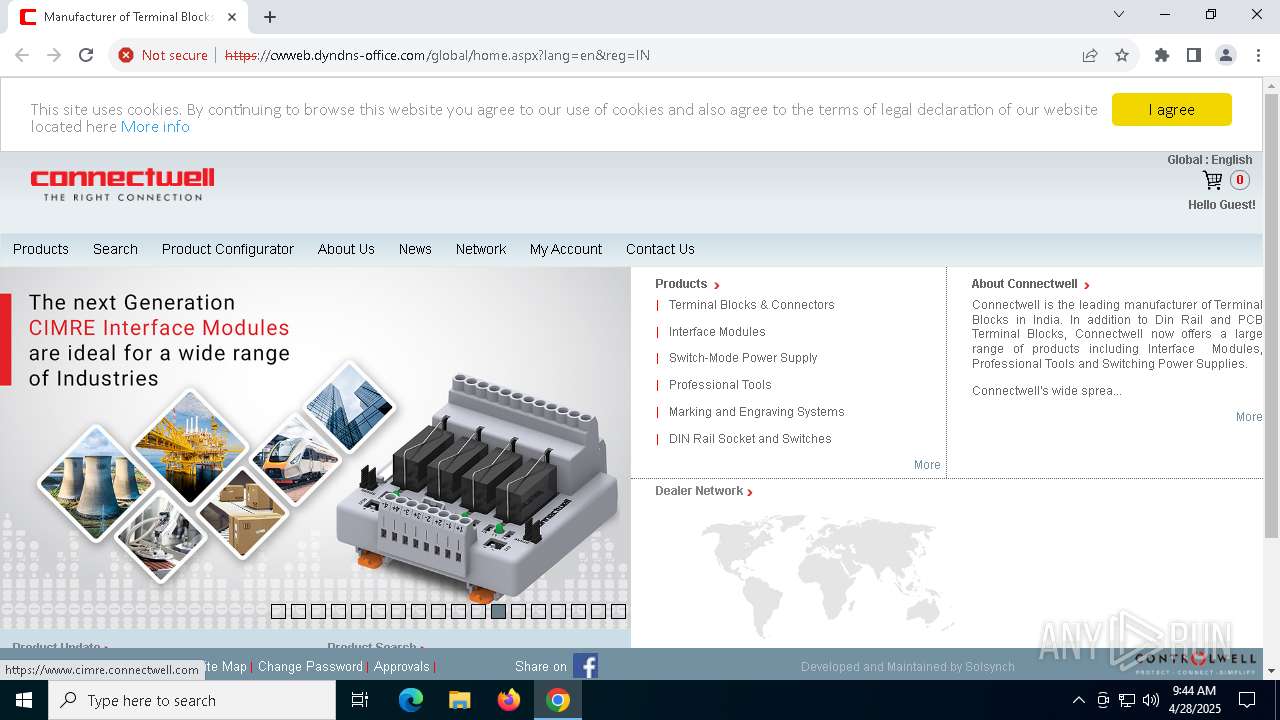Viewport: 1280px width, 720px height.
Task: Open Chrome's three-dot menu
Action: point(1258,55)
